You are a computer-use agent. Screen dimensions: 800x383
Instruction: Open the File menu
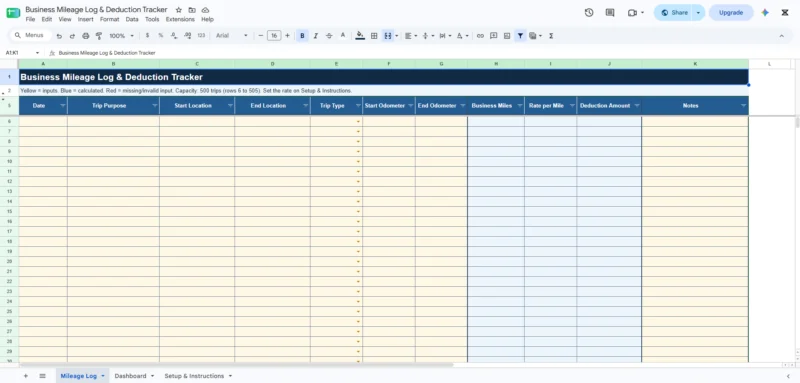(x=30, y=19)
